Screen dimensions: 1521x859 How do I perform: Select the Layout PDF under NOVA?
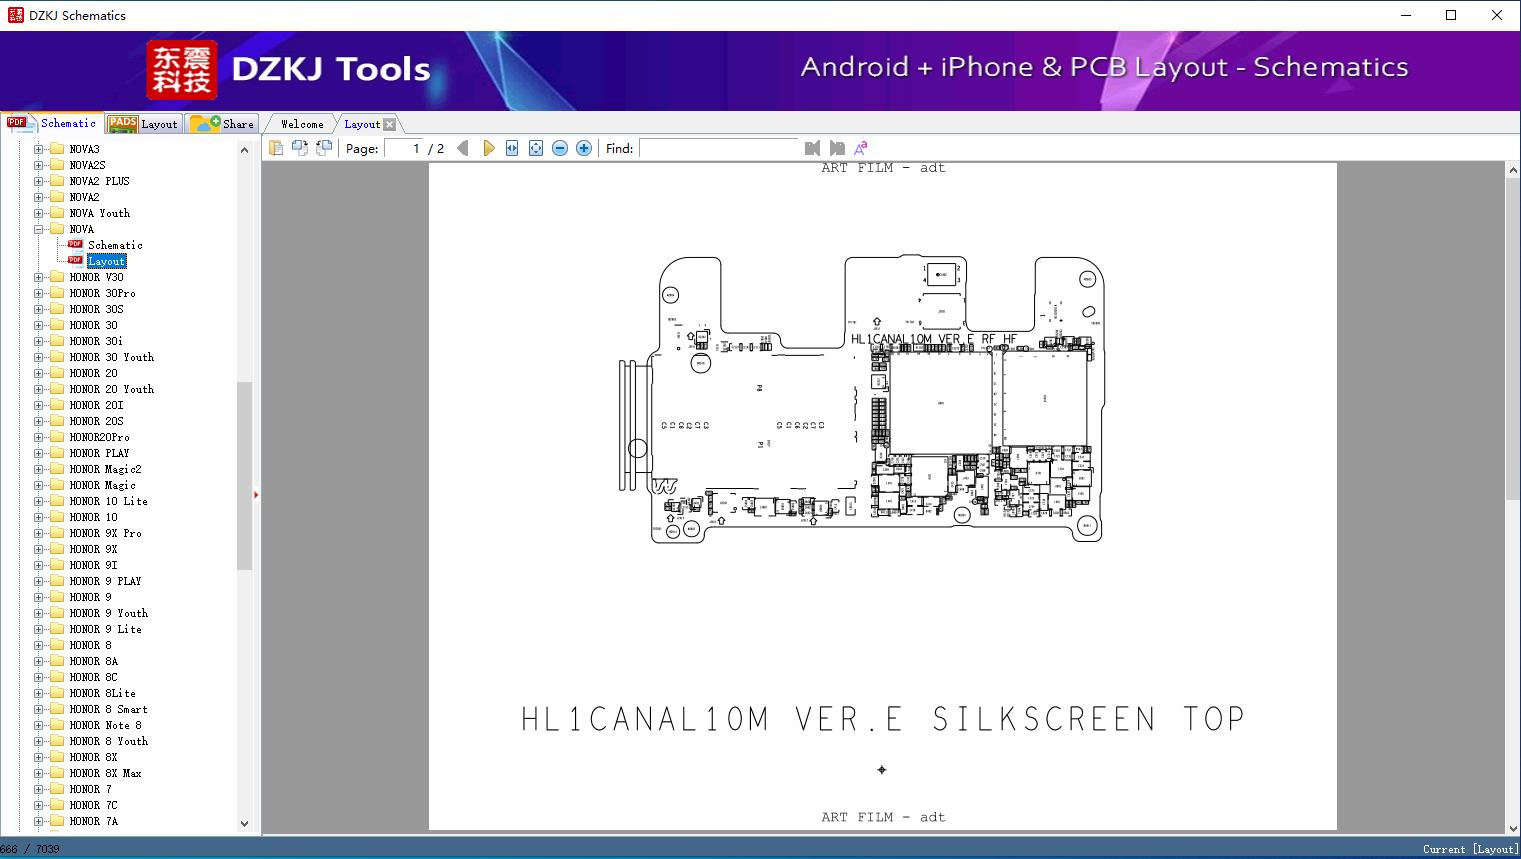(106, 261)
